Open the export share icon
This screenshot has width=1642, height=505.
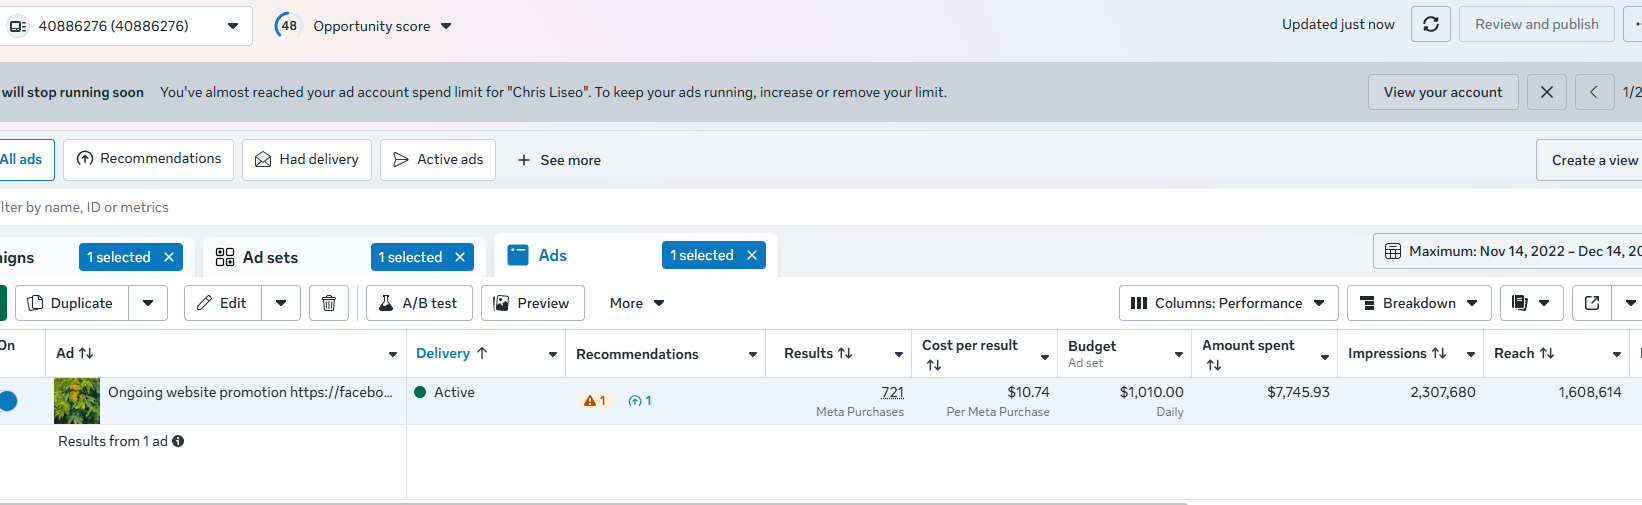click(x=1592, y=303)
